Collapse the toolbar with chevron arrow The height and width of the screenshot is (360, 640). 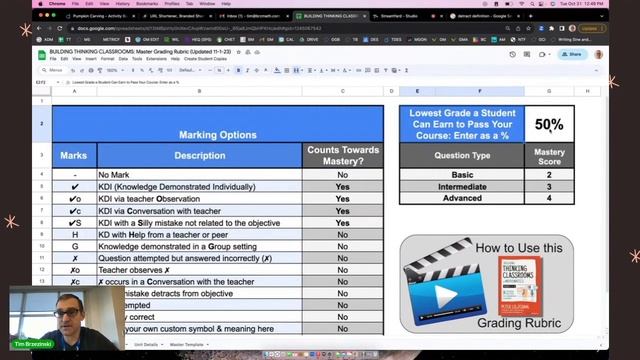click(596, 70)
